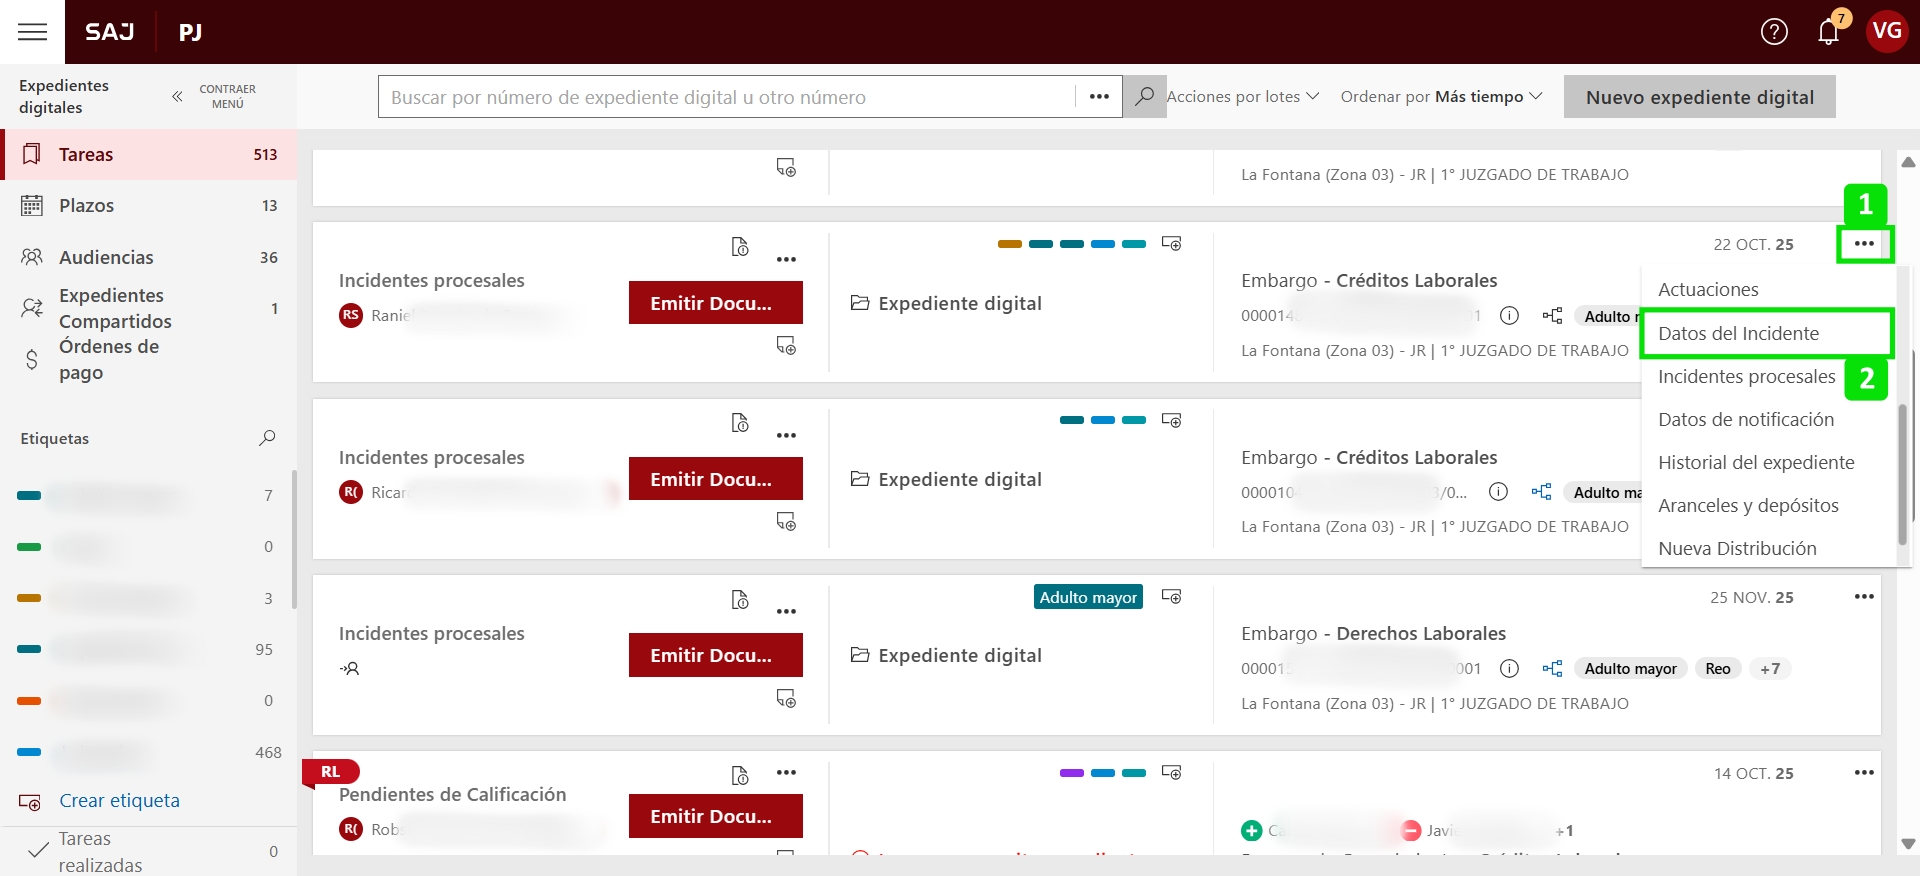Expand Acciones por lotes dropdown
This screenshot has height=876, width=1920.
pos(1242,97)
